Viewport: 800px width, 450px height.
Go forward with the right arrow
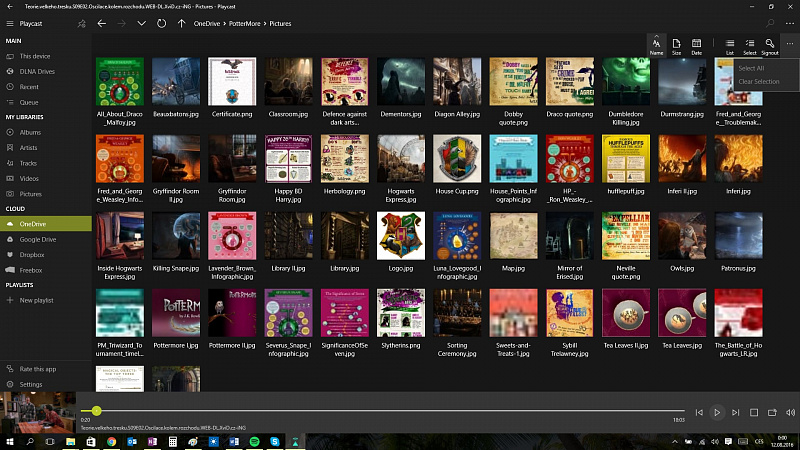[121, 23]
